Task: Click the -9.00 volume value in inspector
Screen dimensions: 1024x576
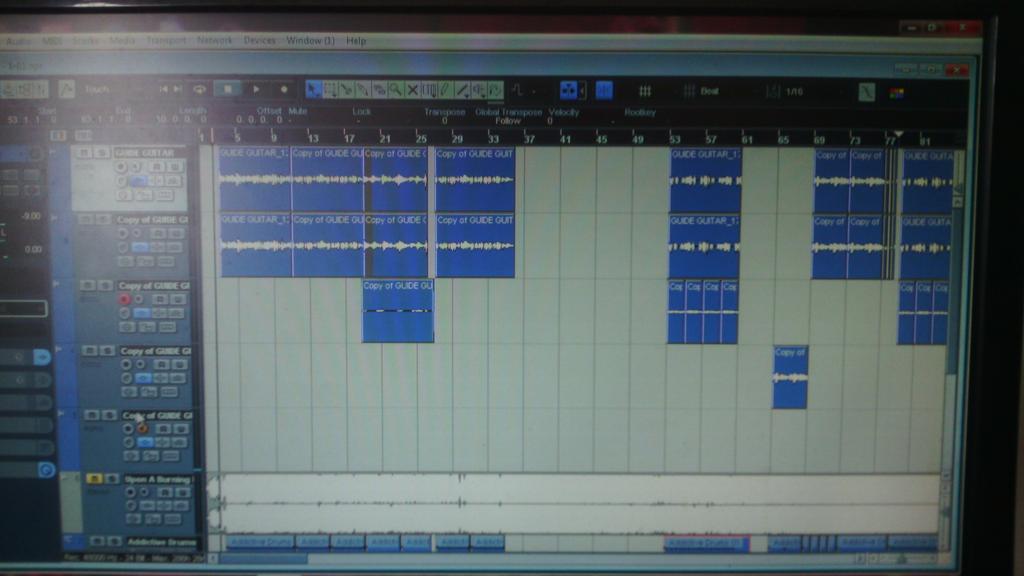Action: 31,216
